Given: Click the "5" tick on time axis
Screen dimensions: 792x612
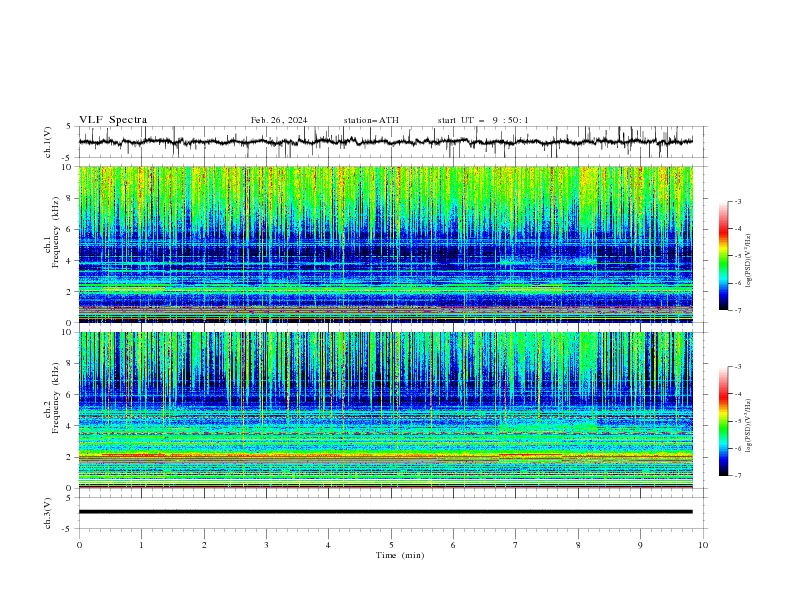Looking at the screenshot, I should tap(391, 545).
